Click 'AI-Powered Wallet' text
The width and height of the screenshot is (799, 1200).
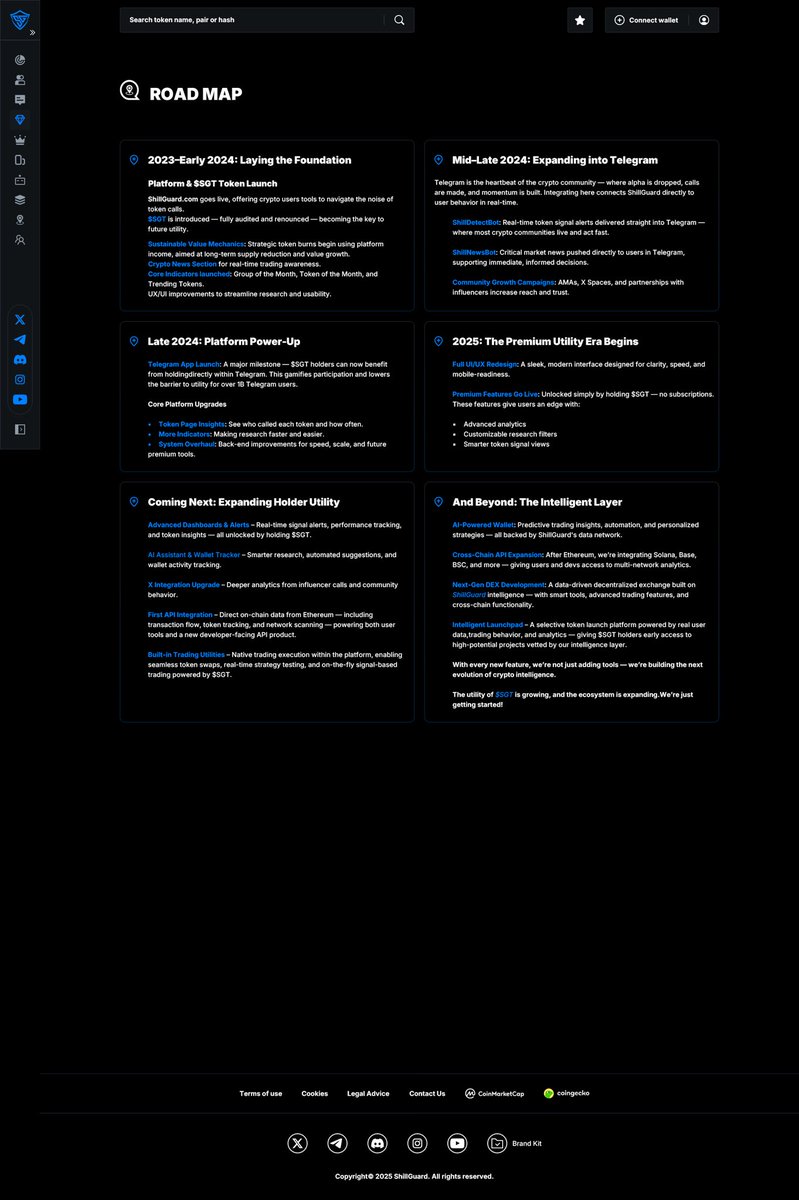pos(484,524)
